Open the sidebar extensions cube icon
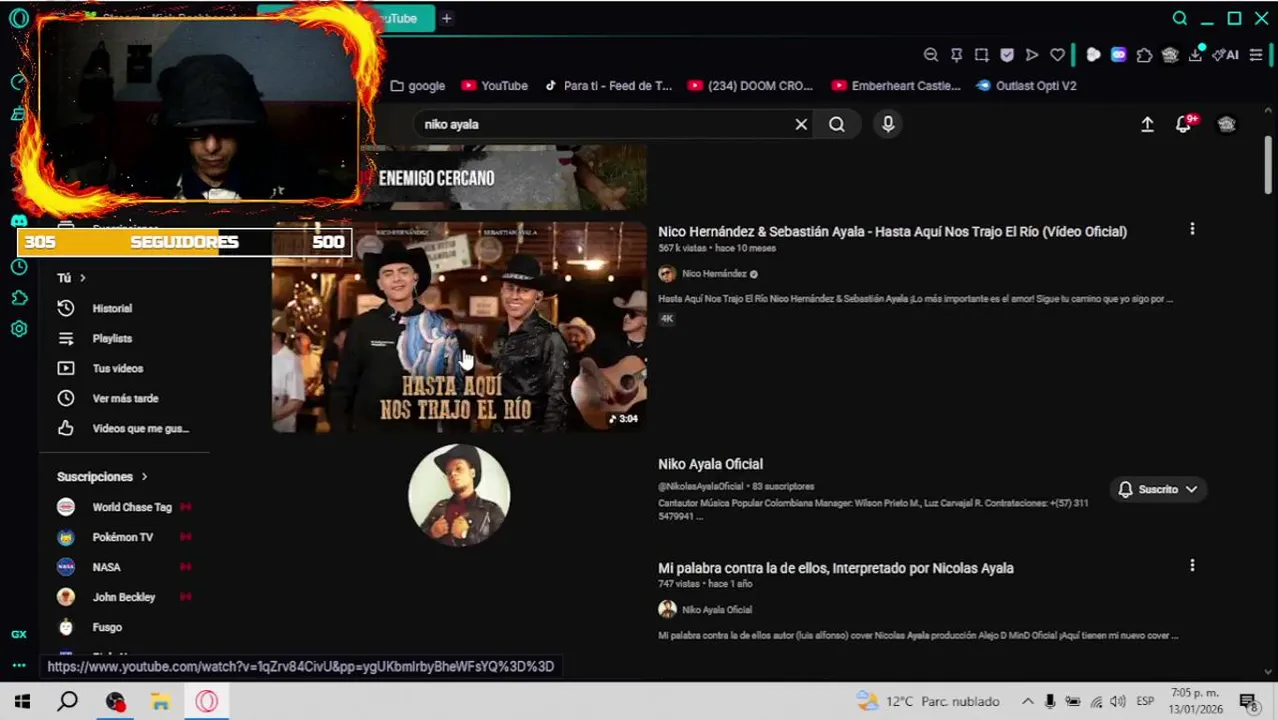Image resolution: width=1278 pixels, height=720 pixels. point(19,298)
